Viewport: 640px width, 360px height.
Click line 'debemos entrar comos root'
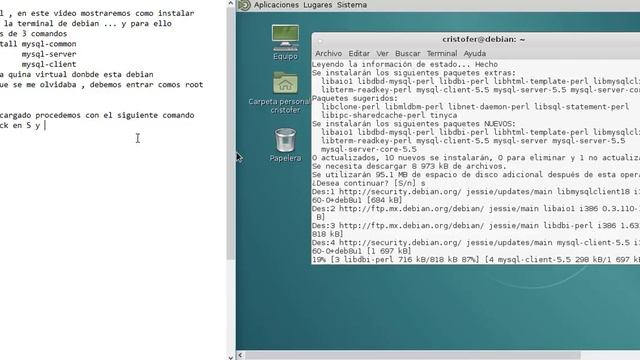click(146, 84)
